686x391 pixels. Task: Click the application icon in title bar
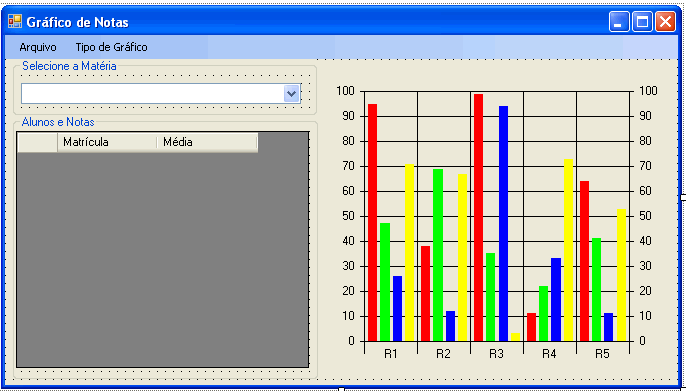15,21
